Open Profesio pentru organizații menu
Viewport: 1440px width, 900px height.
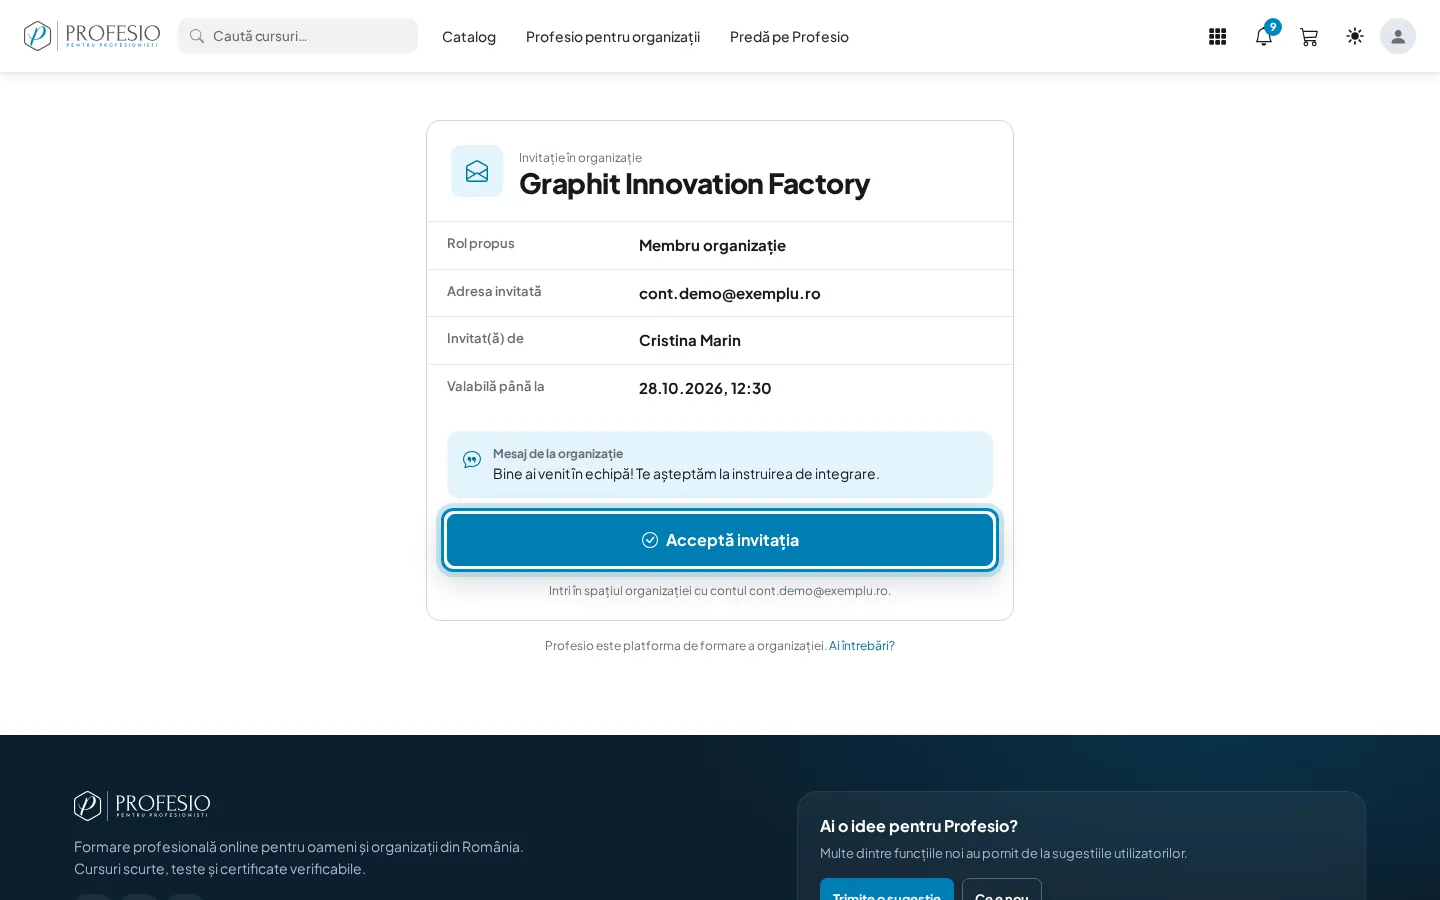613,37
